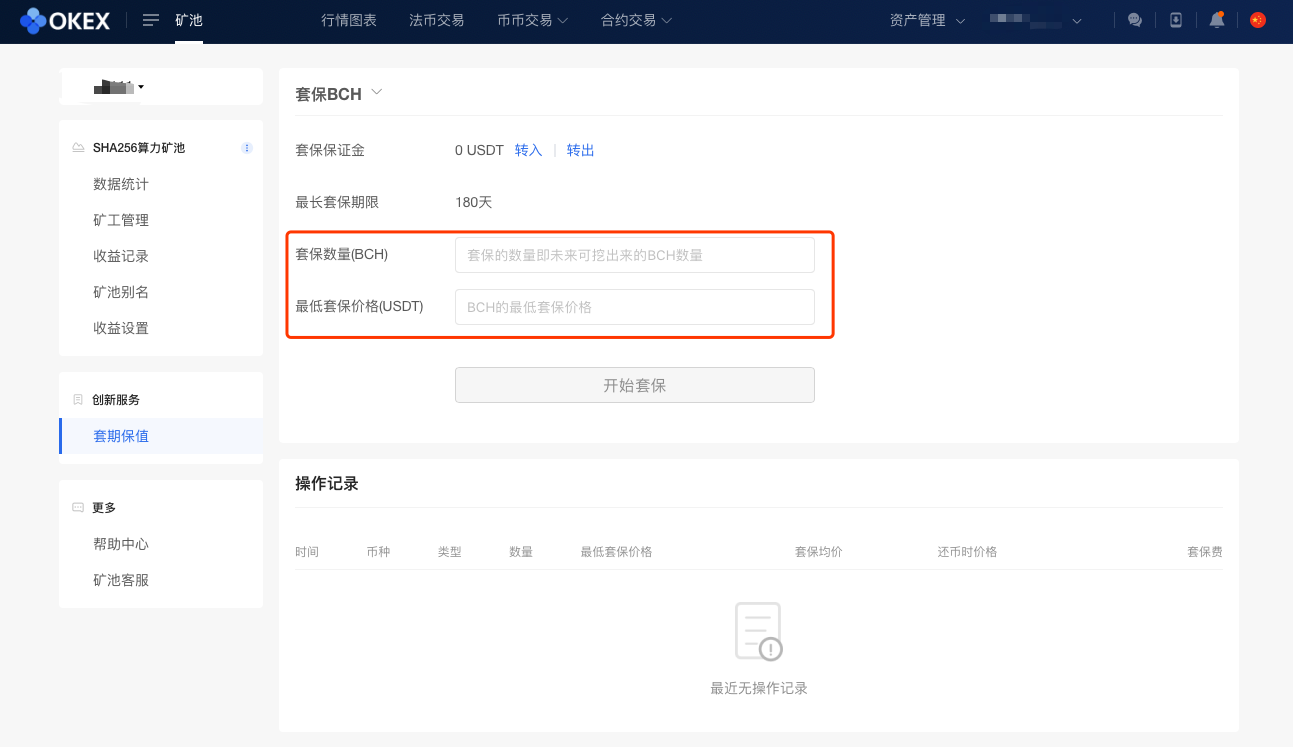Click the 创新服务 section icon
Image resolution: width=1293 pixels, height=747 pixels.
78,400
